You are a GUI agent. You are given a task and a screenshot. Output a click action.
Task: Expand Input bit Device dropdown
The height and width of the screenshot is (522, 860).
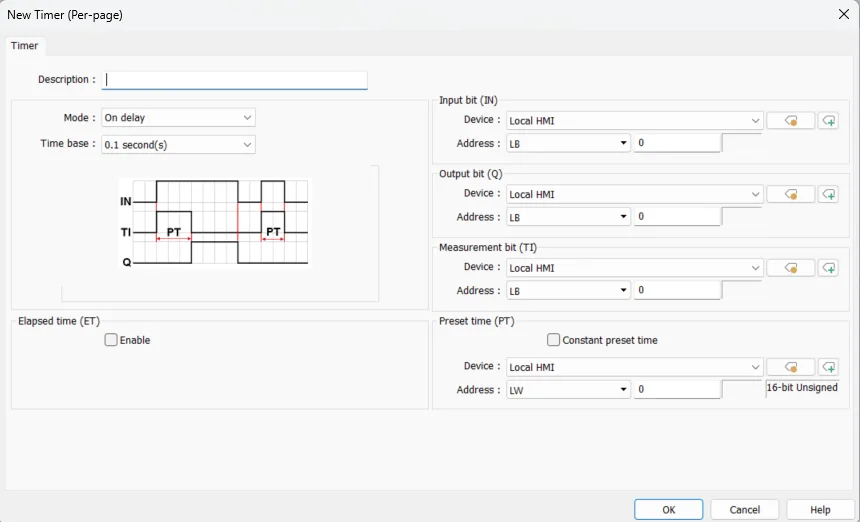click(635, 121)
